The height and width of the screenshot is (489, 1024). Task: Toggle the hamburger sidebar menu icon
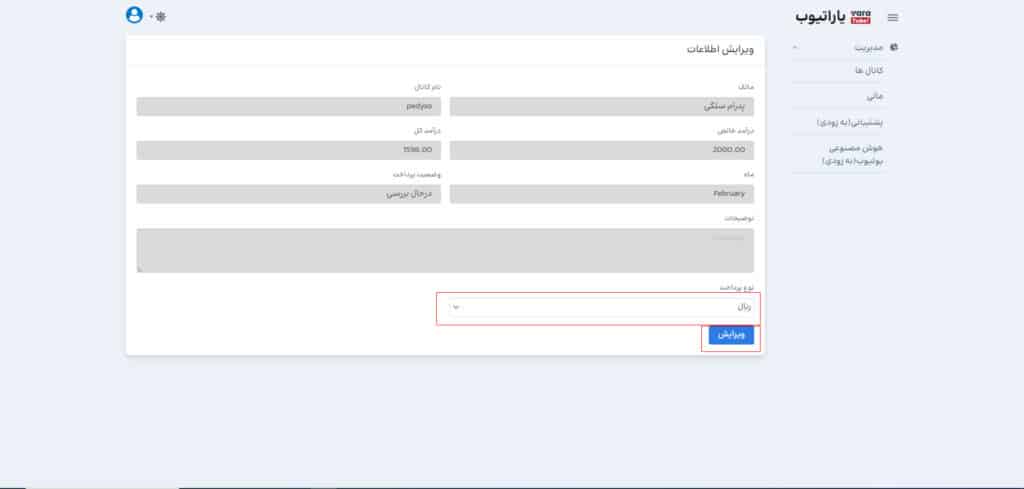coord(893,17)
